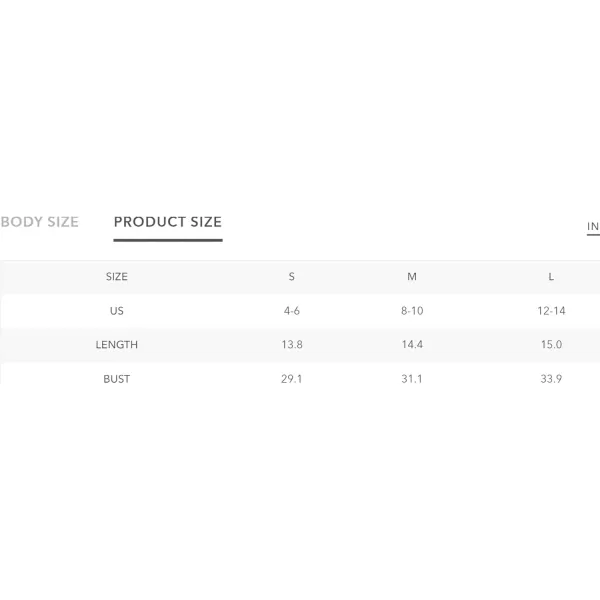Click the M column header
This screenshot has height=600, width=600.
coord(412,277)
